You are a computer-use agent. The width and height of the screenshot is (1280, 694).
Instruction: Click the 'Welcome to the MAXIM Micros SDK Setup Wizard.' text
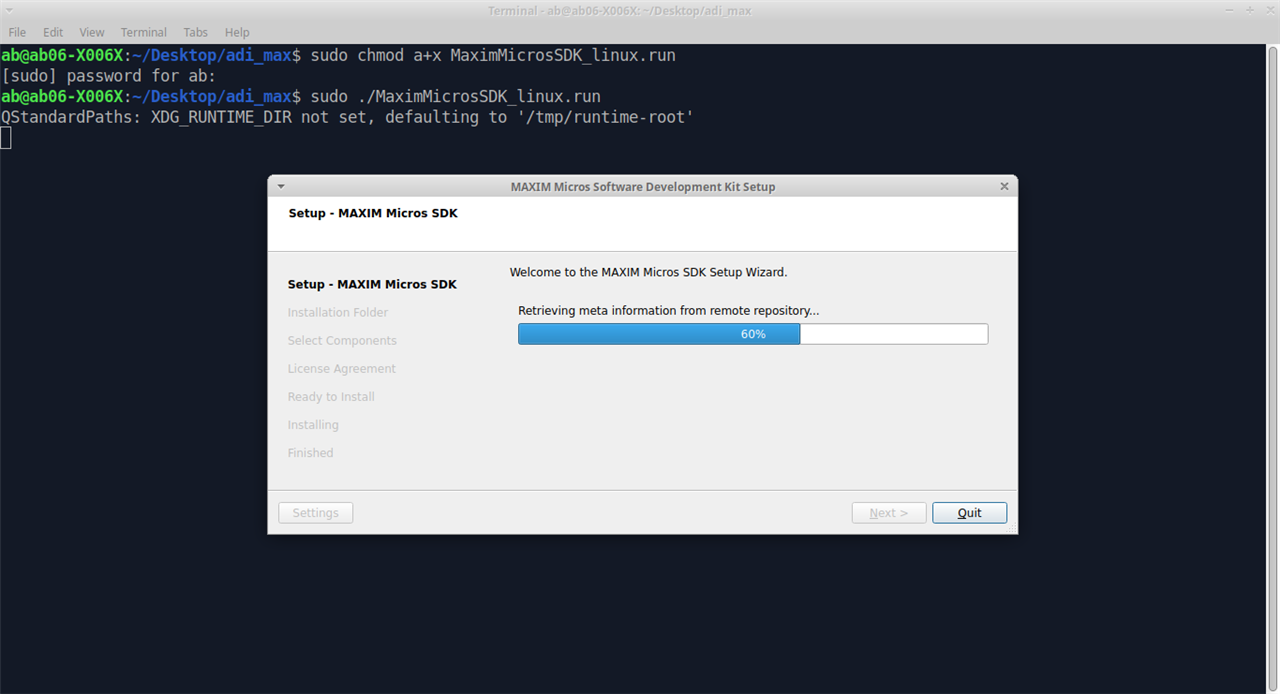(649, 272)
